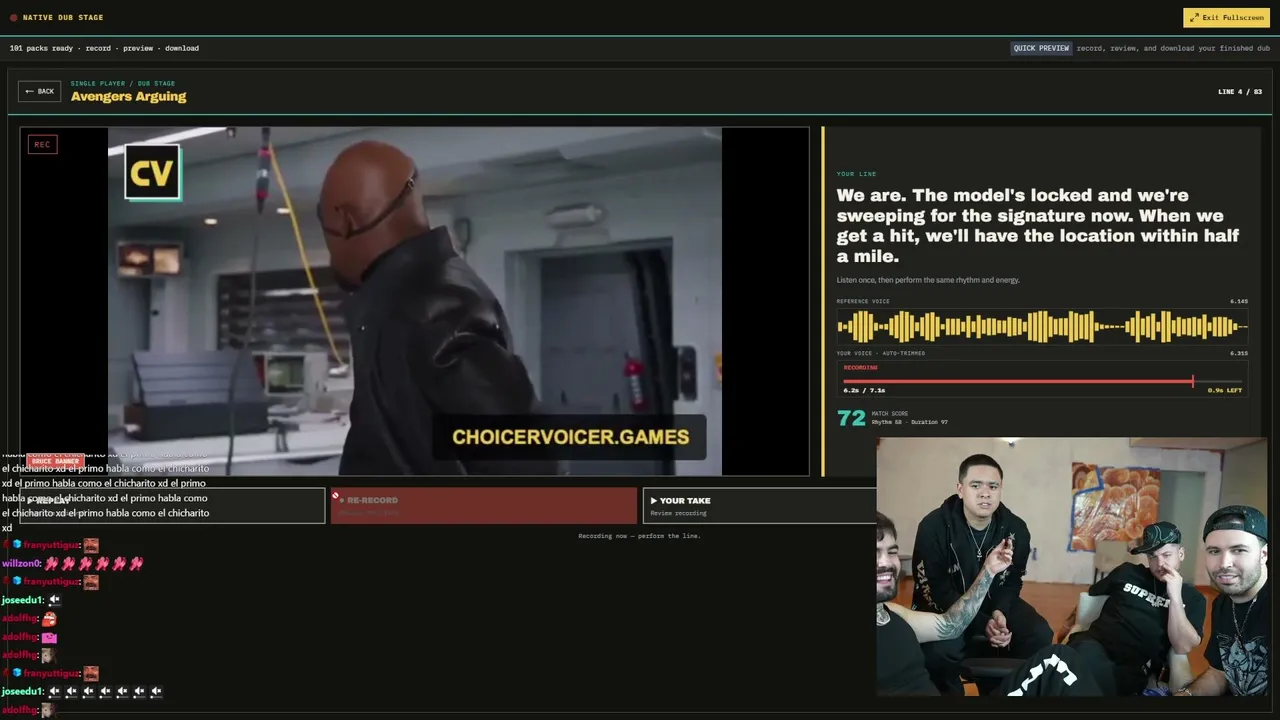Click the Exit Fullscreen button

(x=1226, y=17)
